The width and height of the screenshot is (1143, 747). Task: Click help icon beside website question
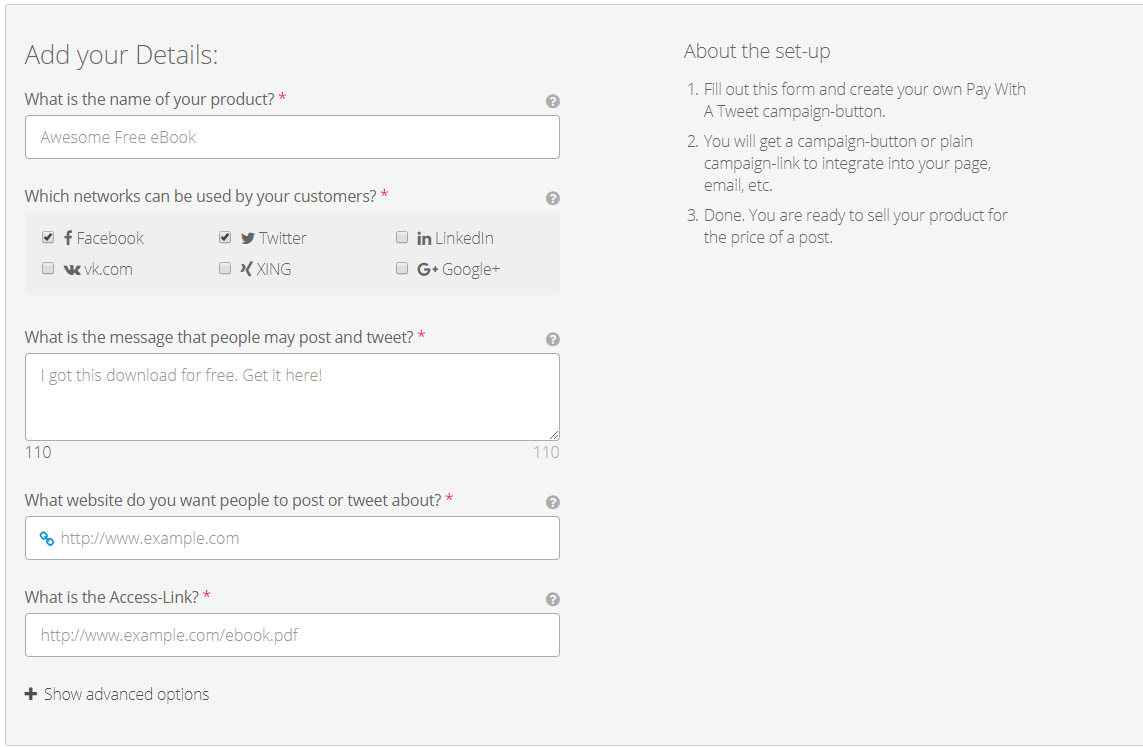tap(553, 502)
